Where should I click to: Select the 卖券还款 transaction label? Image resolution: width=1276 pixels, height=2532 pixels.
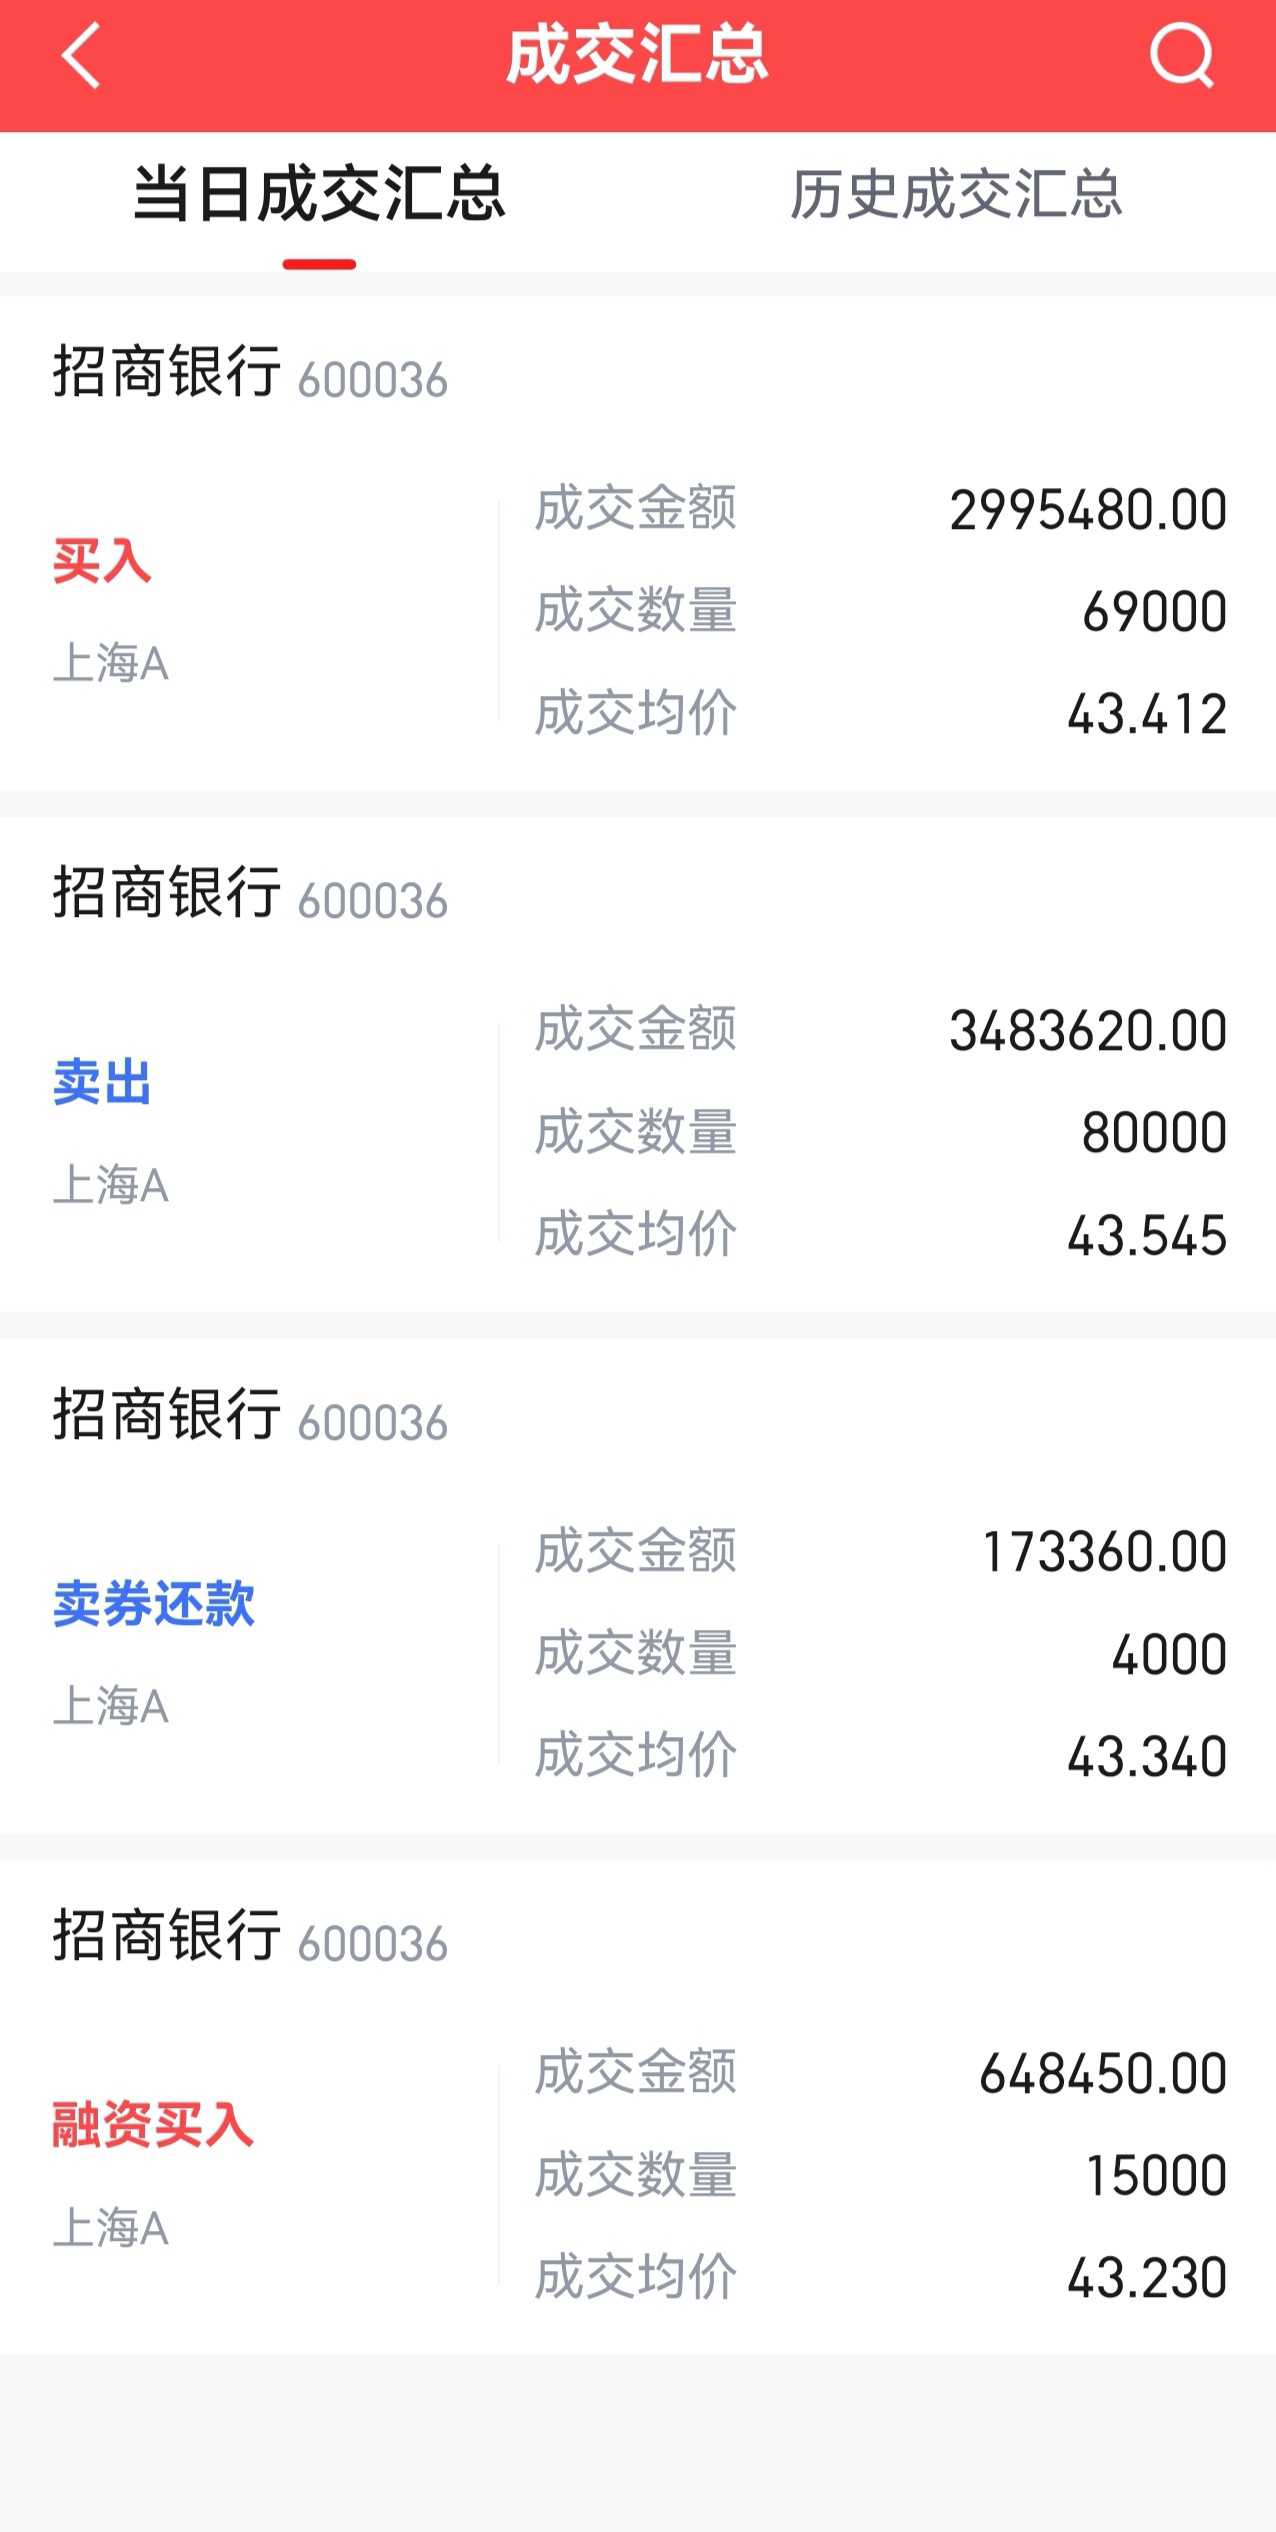click(x=153, y=1604)
